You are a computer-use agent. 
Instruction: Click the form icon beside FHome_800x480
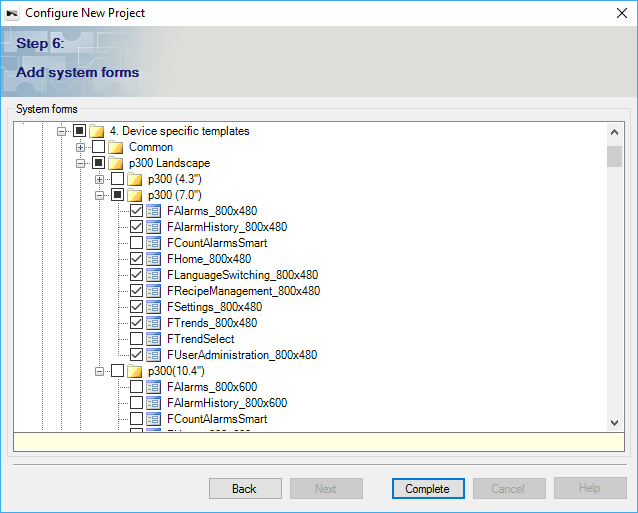(153, 259)
